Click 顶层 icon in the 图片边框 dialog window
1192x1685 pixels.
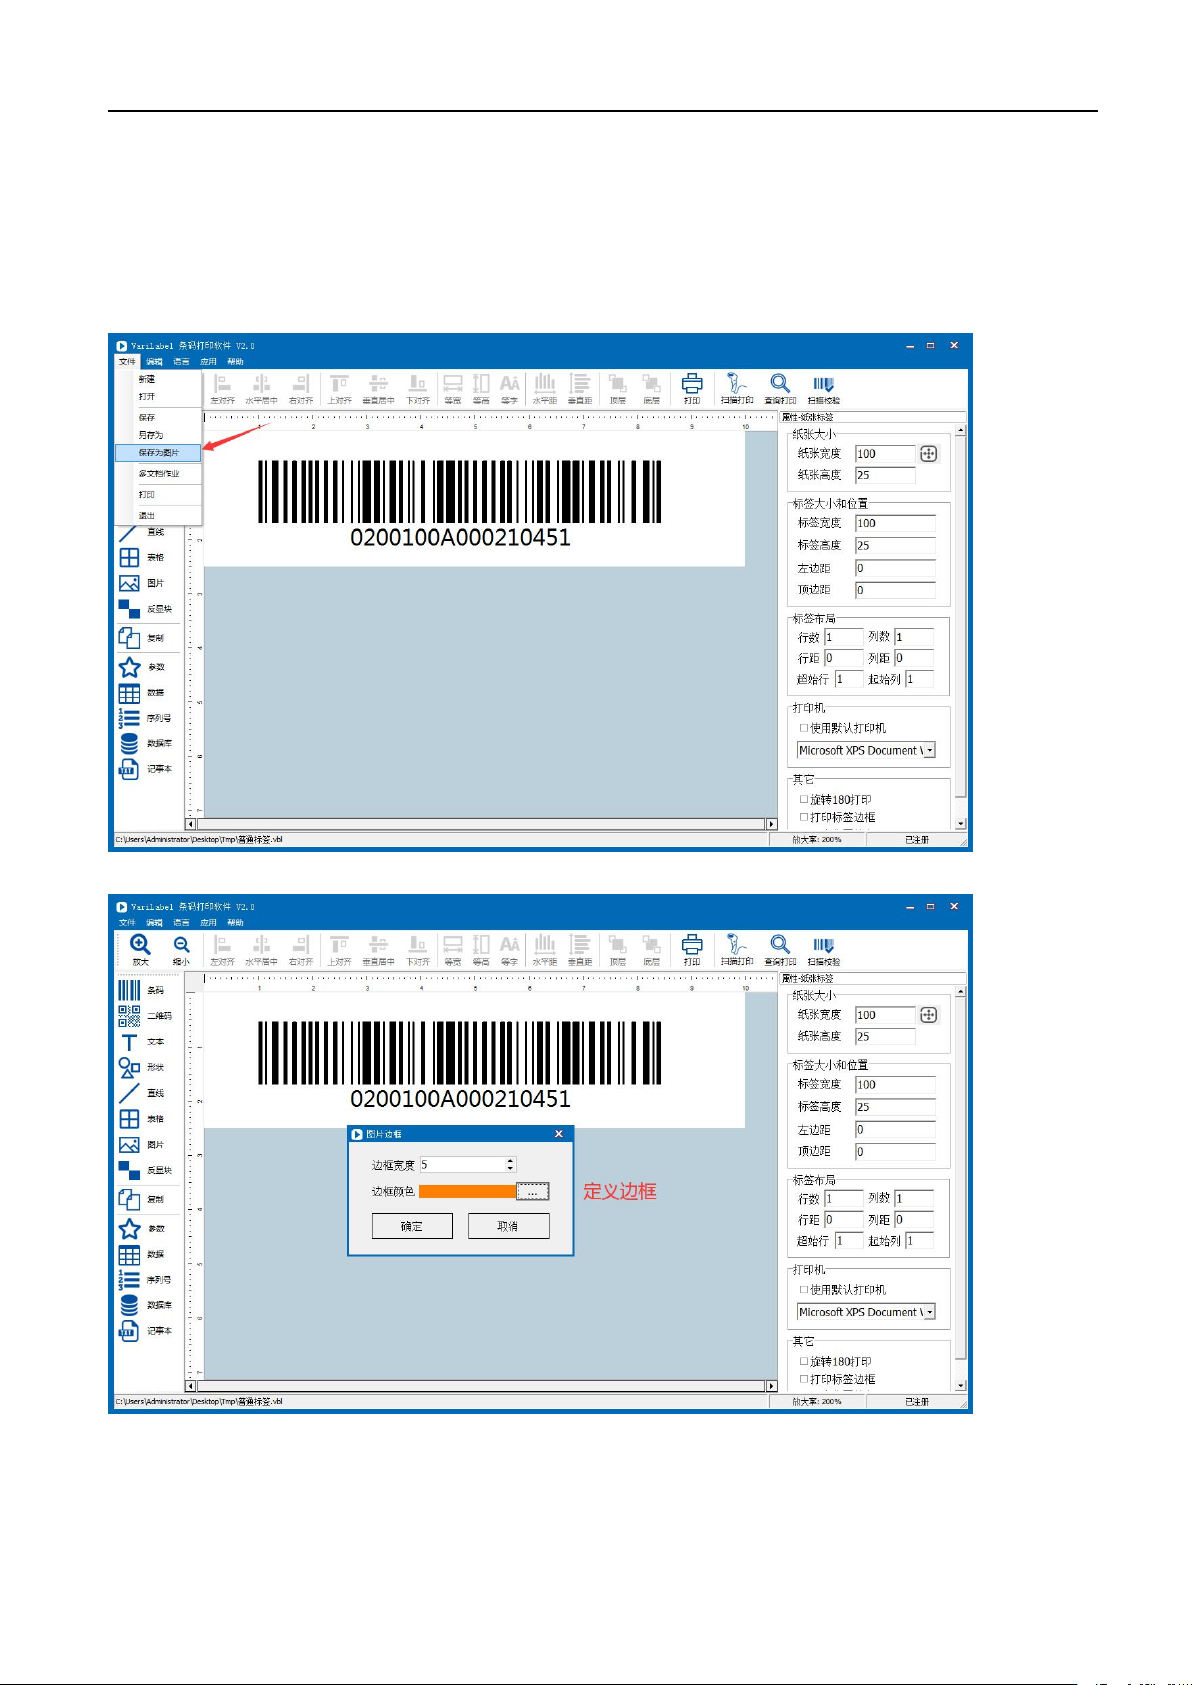tap(618, 945)
